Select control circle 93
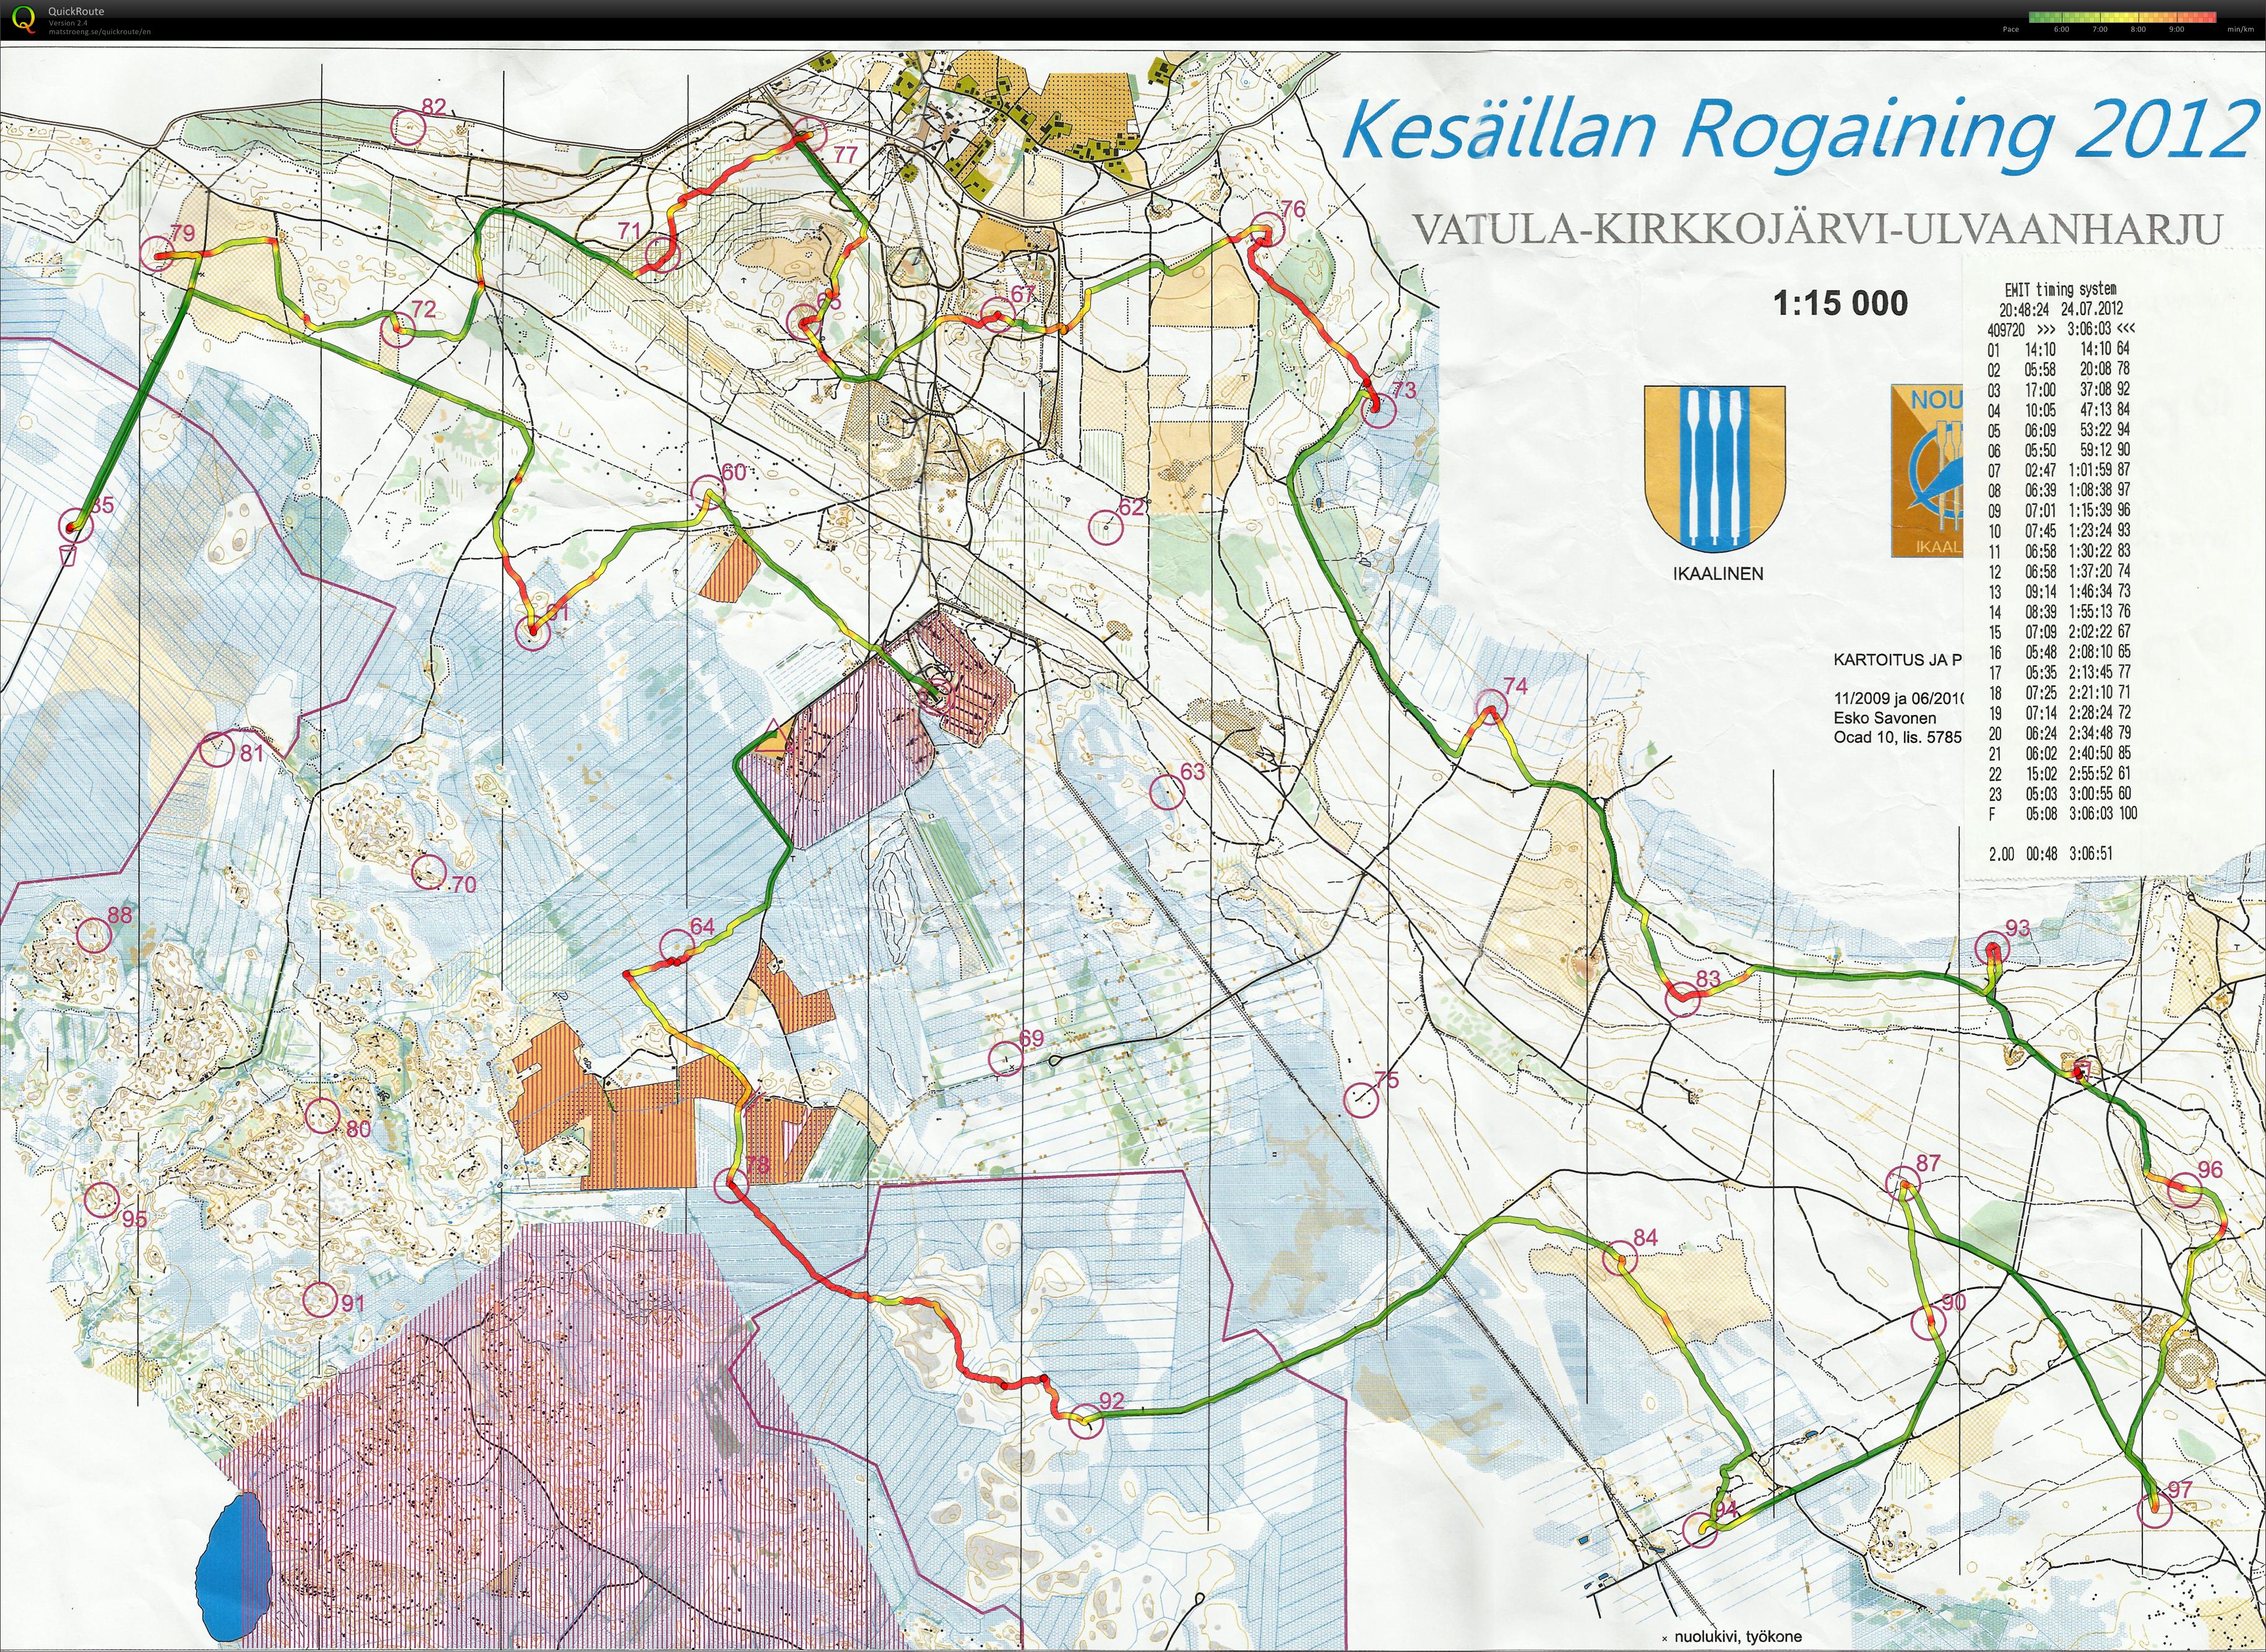 [x=1993, y=949]
